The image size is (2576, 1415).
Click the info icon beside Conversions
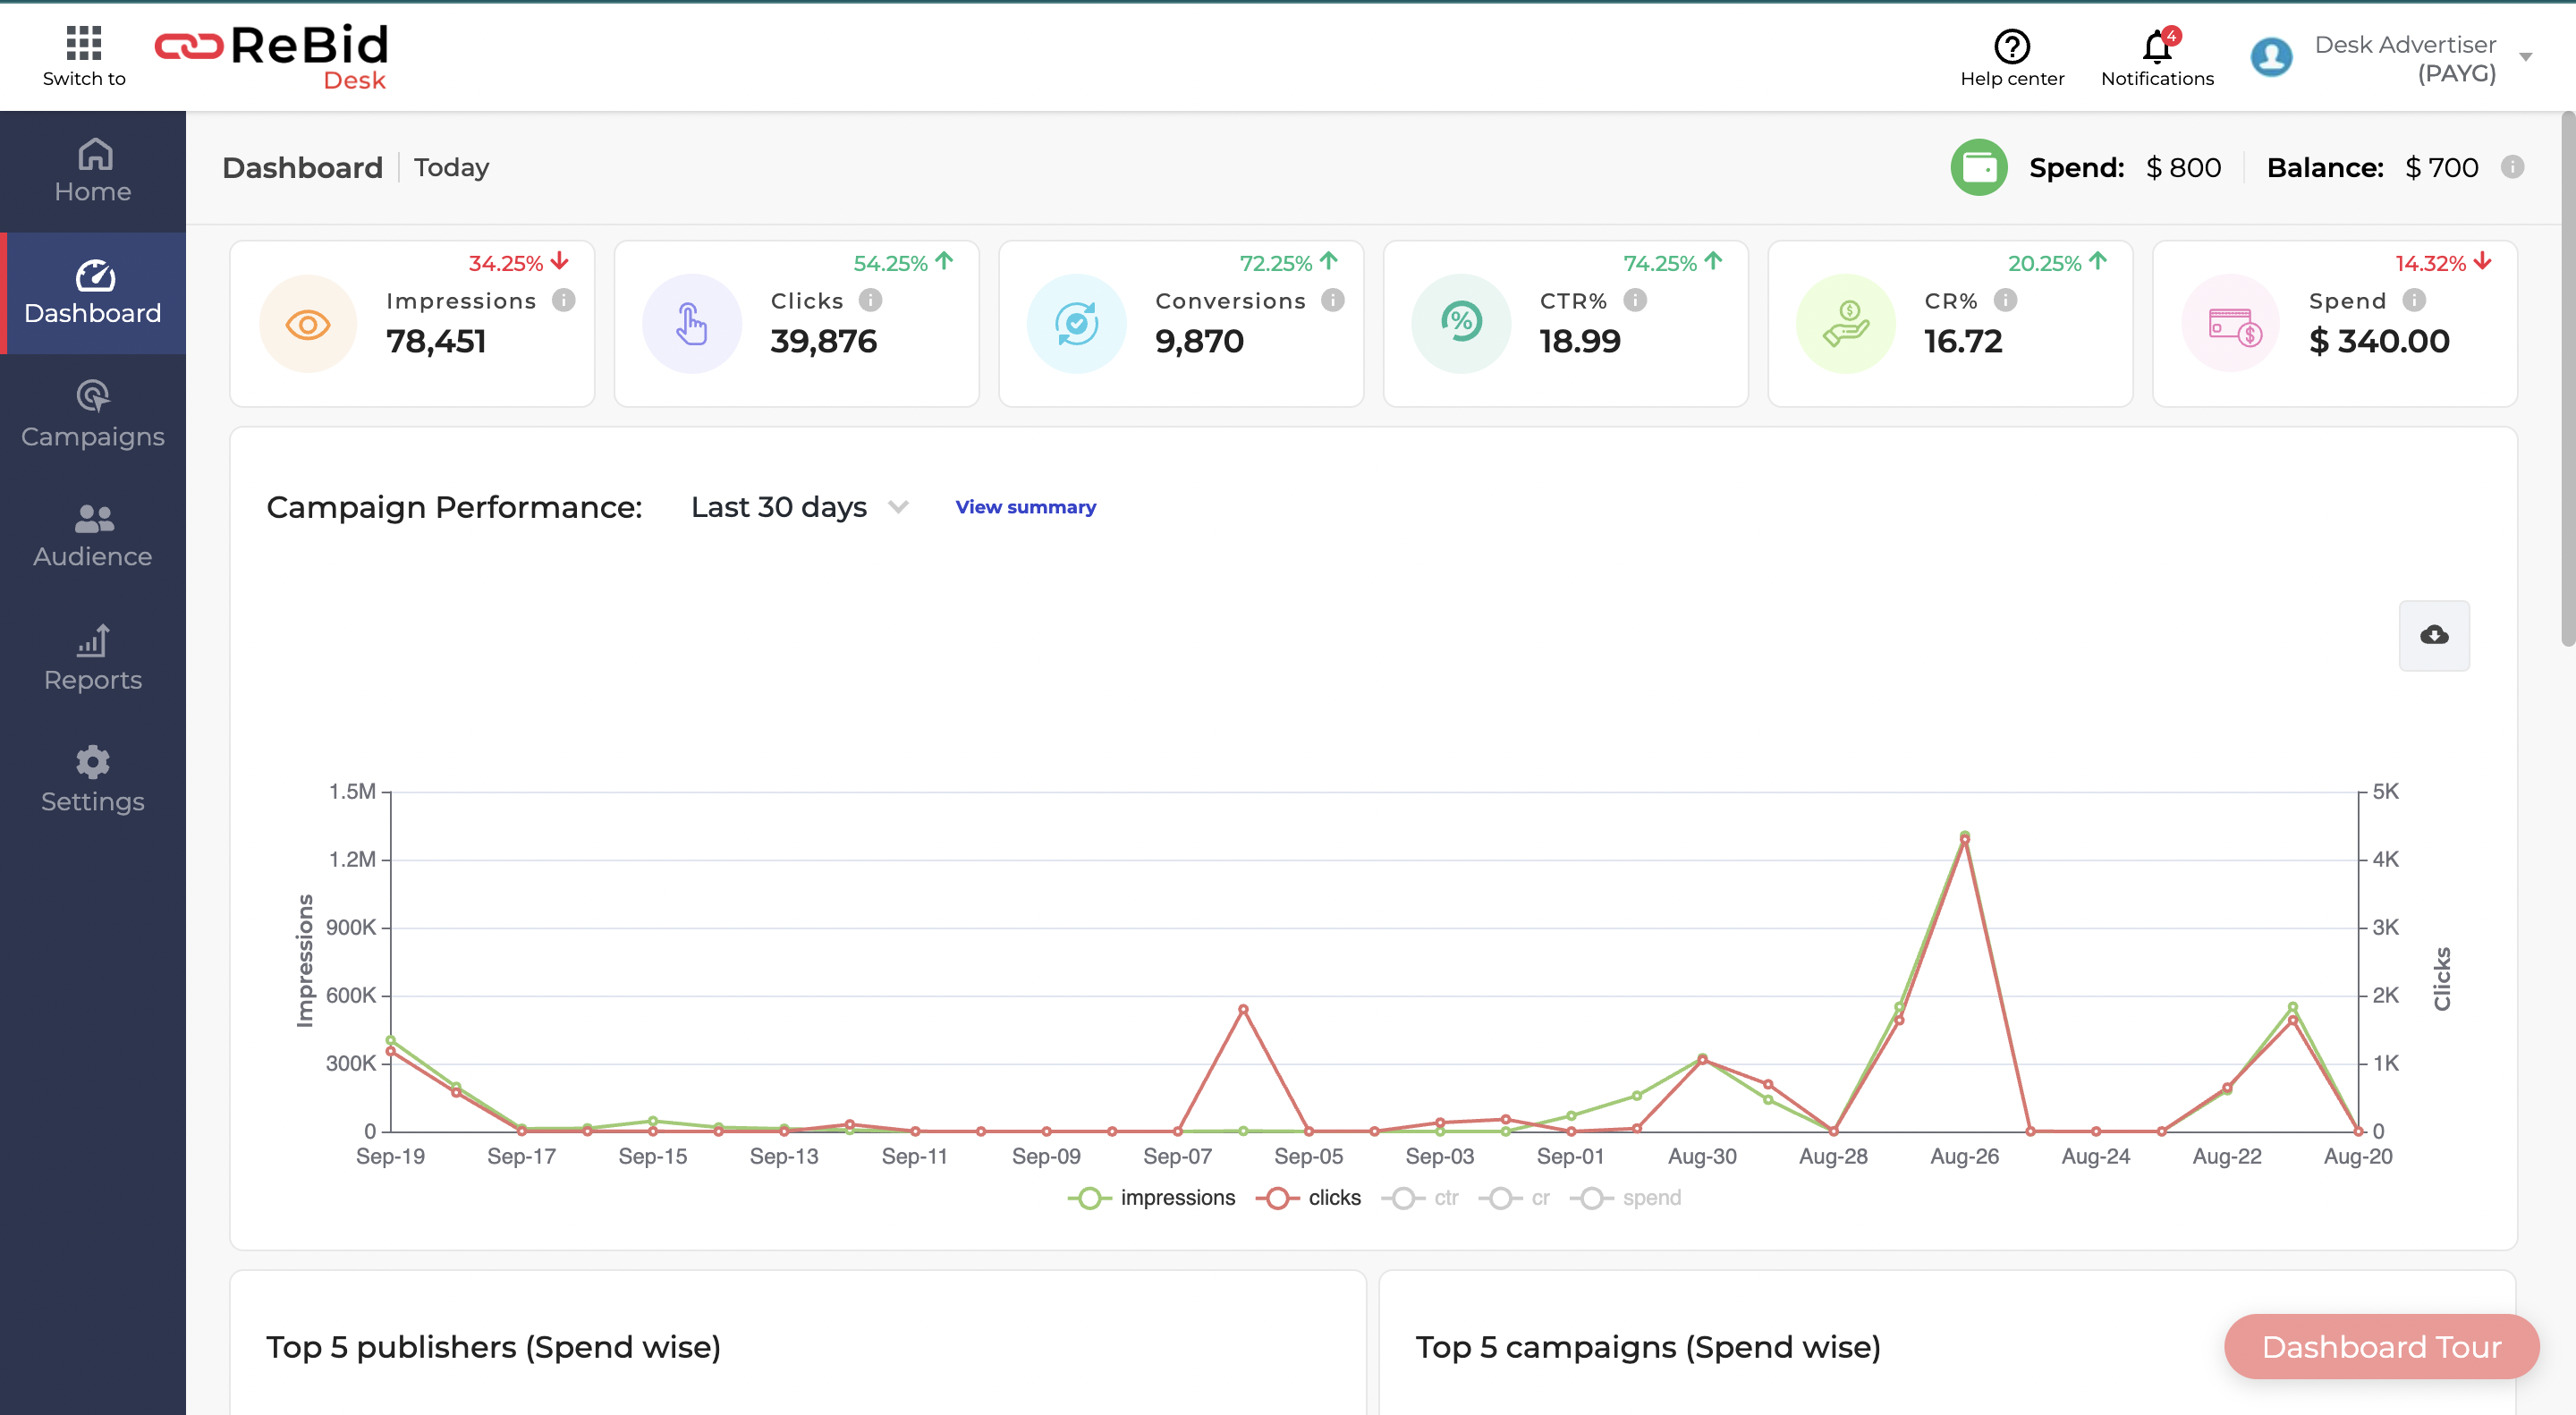coord(1332,300)
